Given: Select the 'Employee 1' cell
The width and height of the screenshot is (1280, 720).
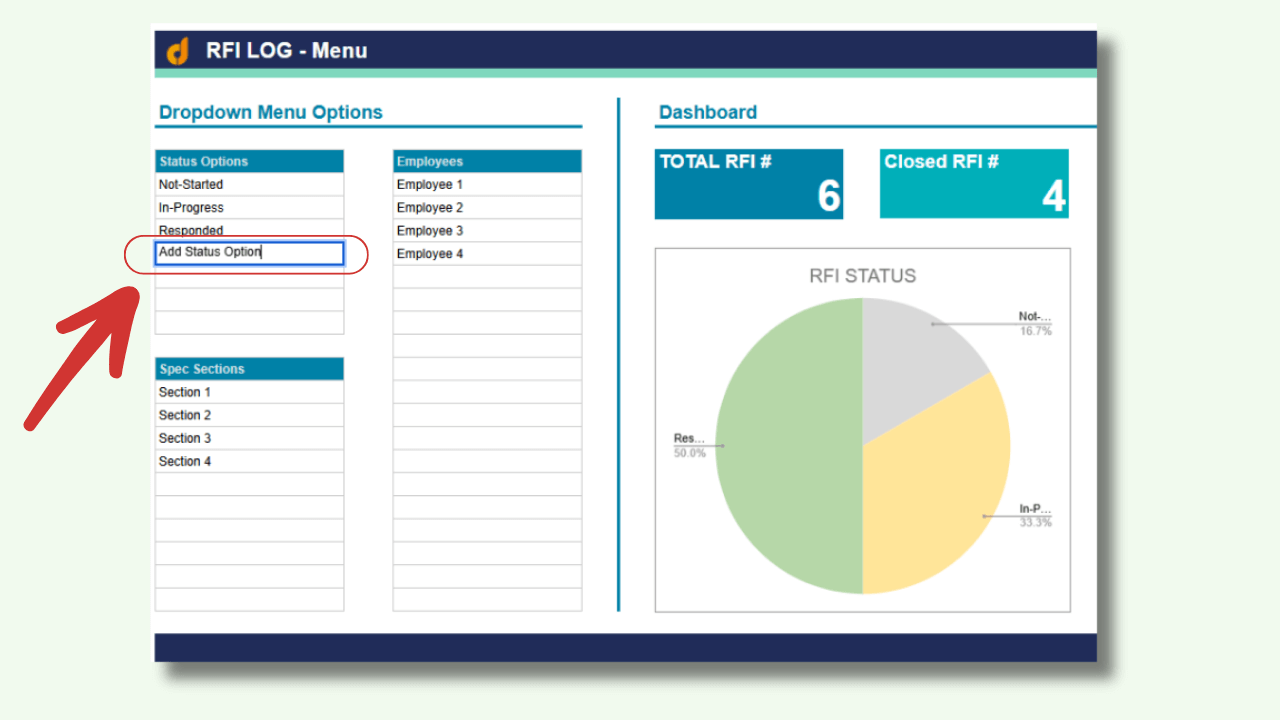Looking at the screenshot, I should [x=487, y=185].
